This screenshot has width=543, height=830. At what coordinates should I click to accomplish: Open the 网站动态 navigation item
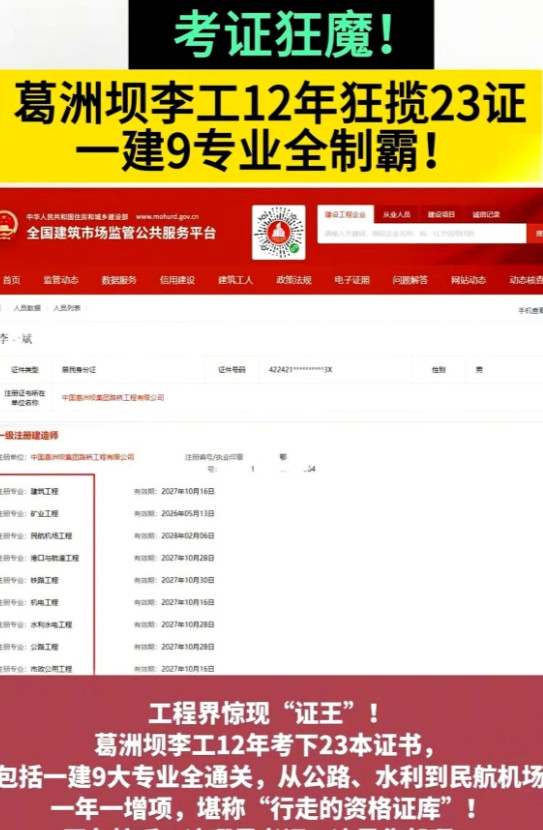[468, 280]
